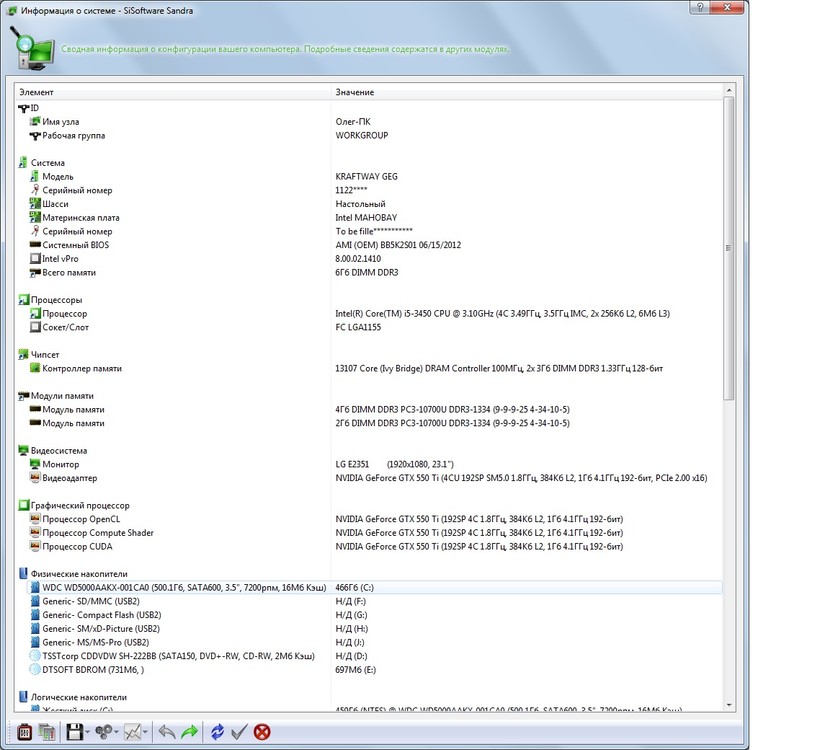This screenshot has width=830, height=750.
Task: Click the graph chart toolbar icon
Action: [132, 732]
